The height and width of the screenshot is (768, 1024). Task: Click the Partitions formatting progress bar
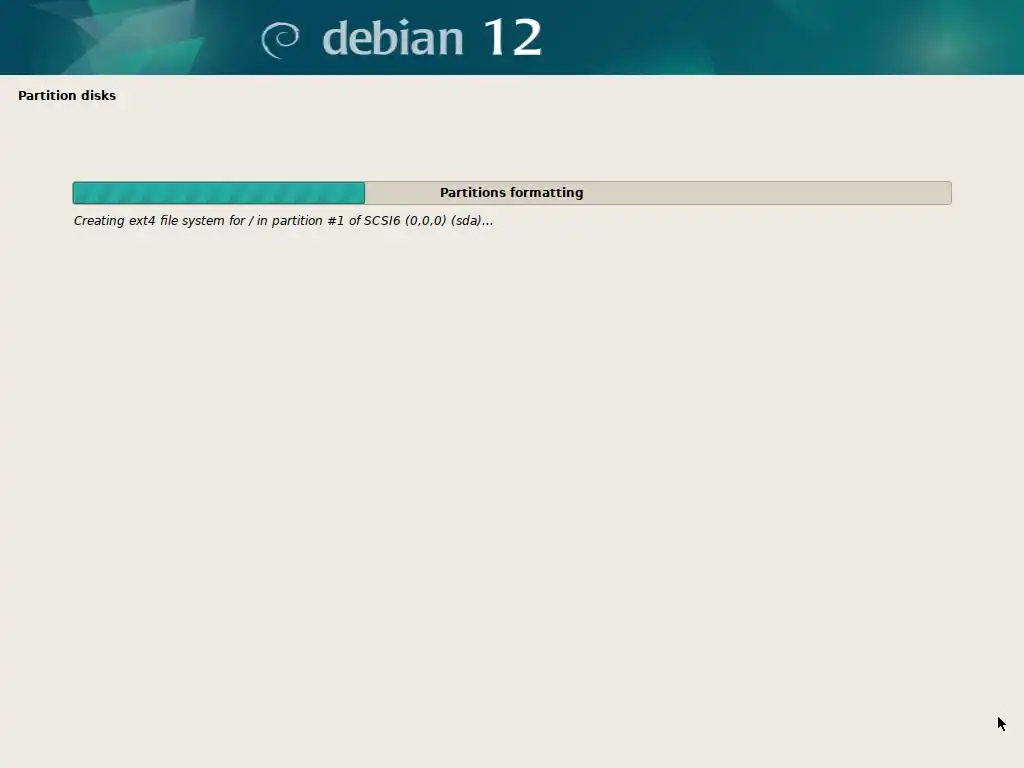click(512, 193)
